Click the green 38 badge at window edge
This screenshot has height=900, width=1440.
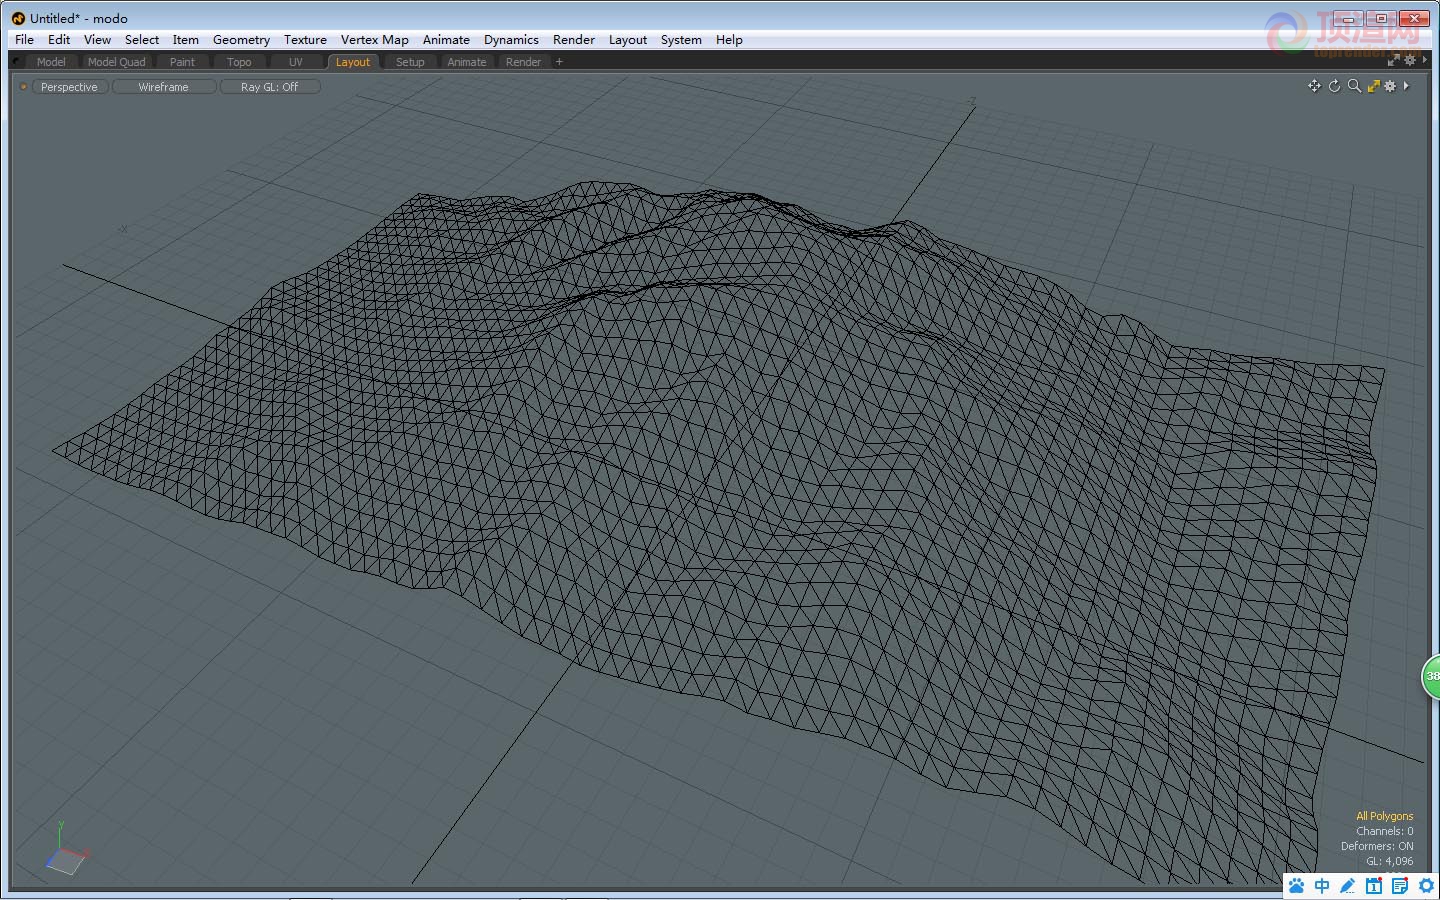point(1431,676)
